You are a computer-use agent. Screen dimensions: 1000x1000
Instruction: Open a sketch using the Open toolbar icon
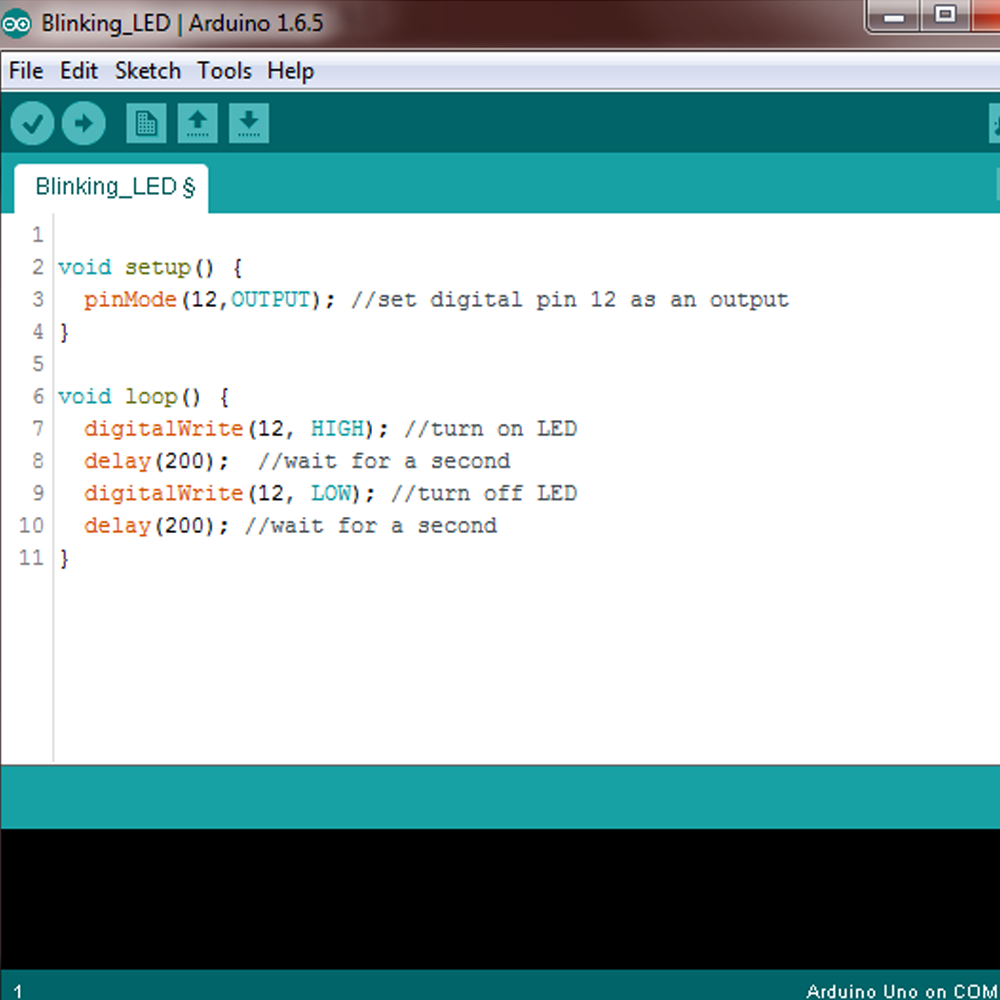(198, 122)
